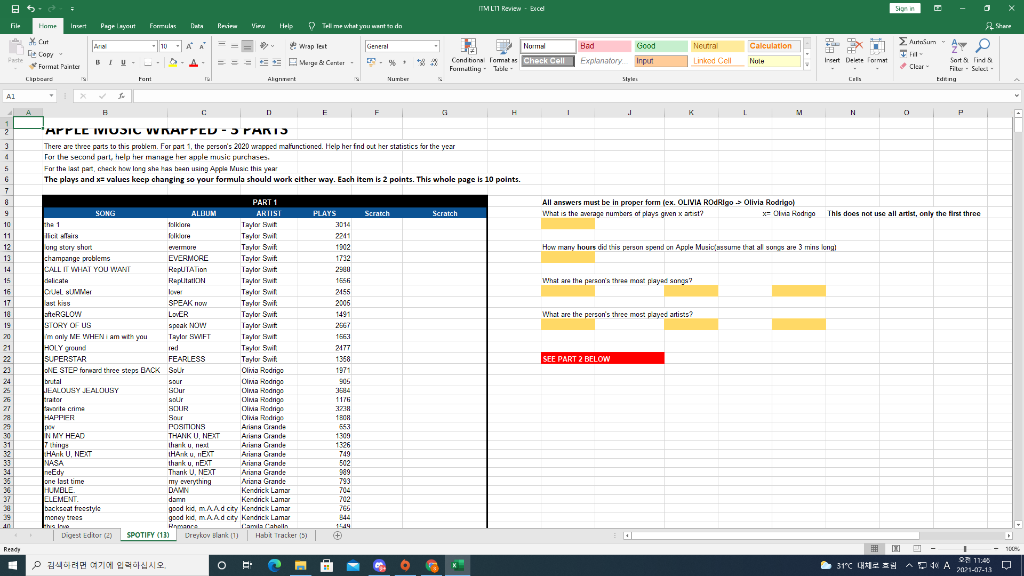Switch to Habit Tracker (5) sheet

click(x=281, y=535)
